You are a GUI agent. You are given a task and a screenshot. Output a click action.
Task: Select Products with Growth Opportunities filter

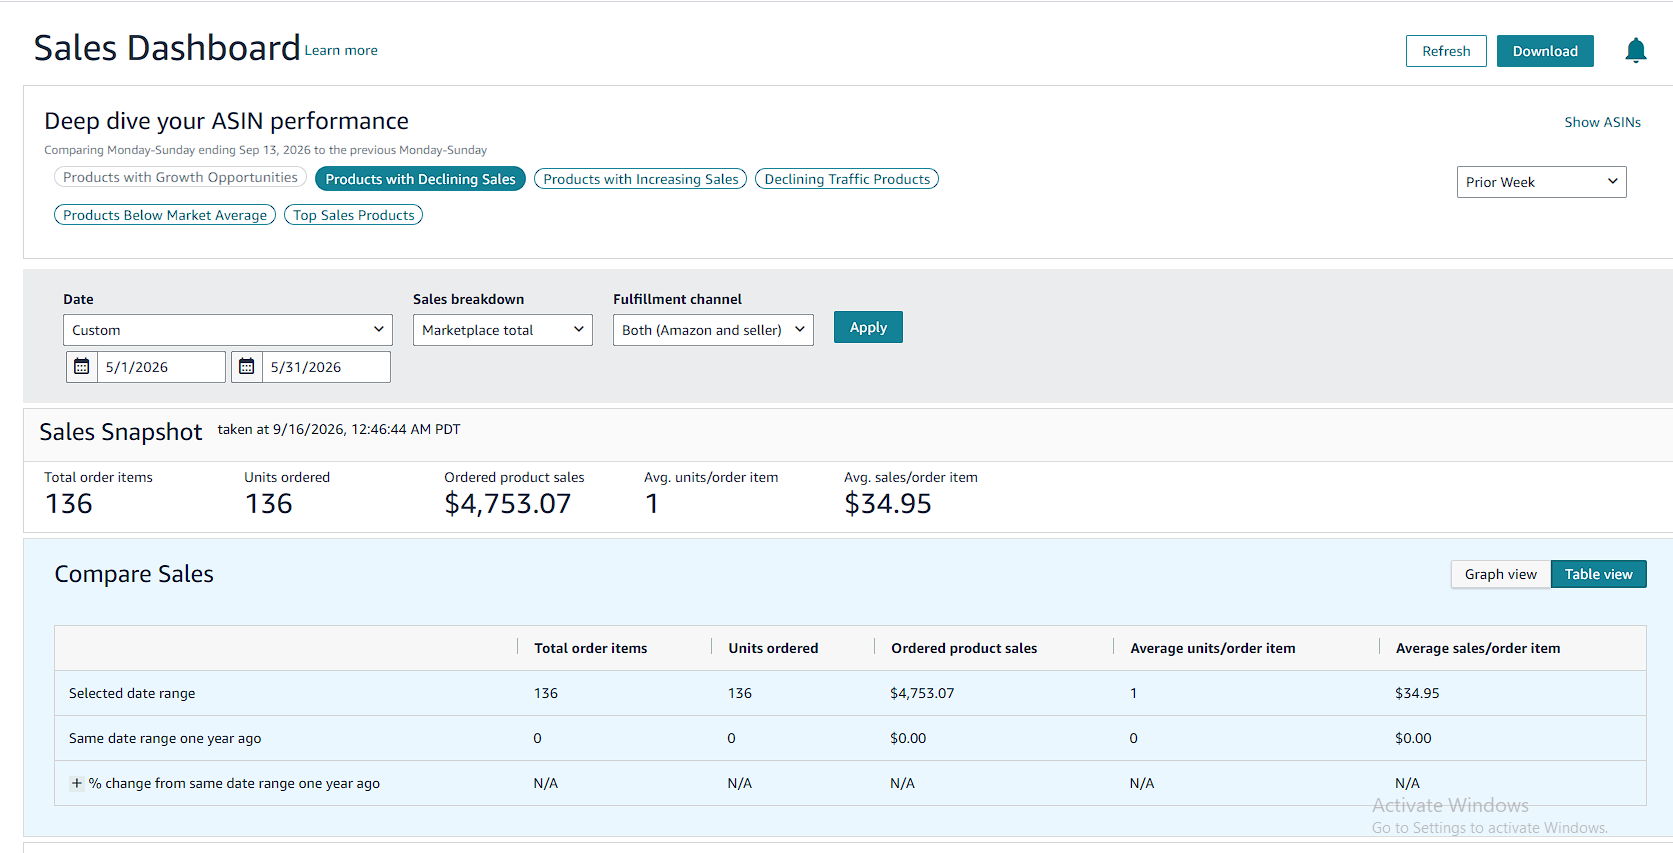[180, 177]
